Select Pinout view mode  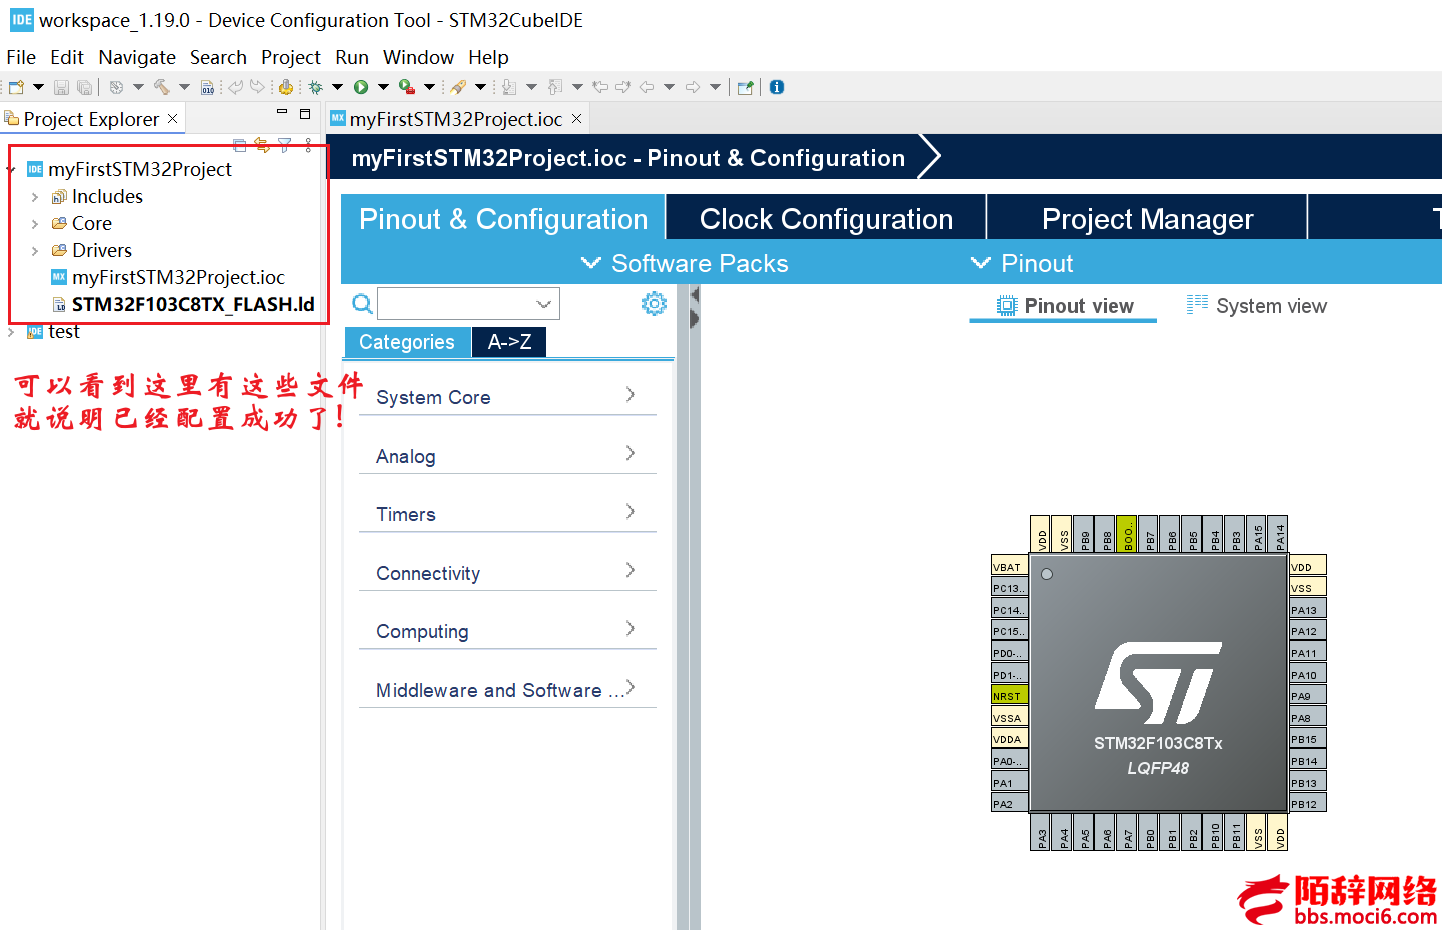[1064, 306]
